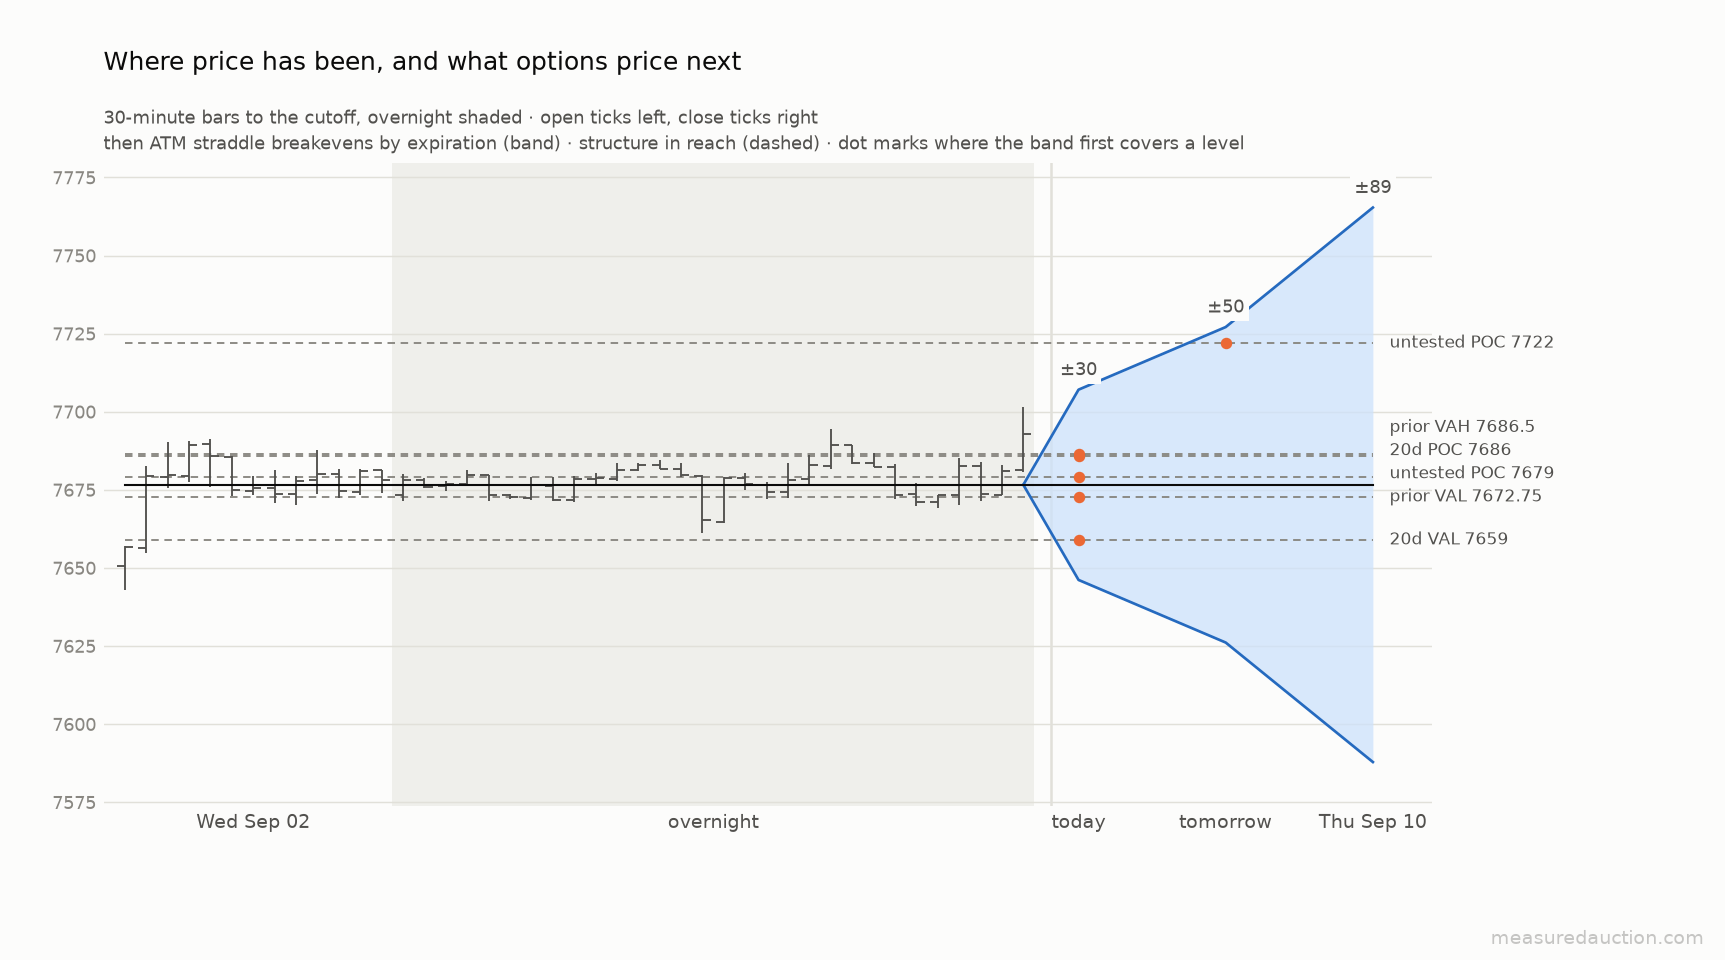Select the 'prior VAL 7672.75' label
Screen dimensions: 1725x960
[1465, 496]
